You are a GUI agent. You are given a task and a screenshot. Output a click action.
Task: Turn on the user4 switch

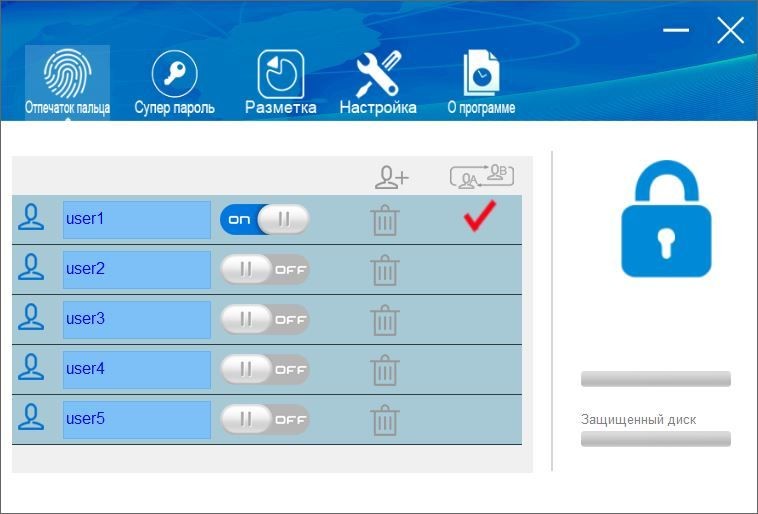[x=264, y=369]
